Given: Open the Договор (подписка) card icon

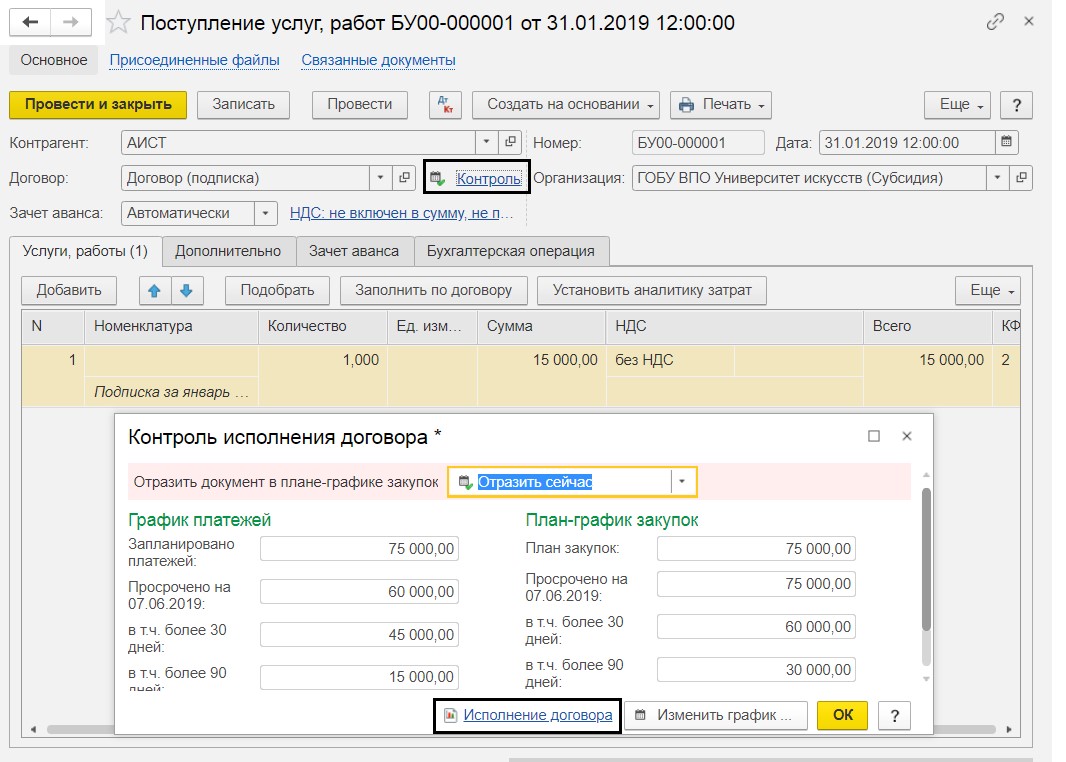Looking at the screenshot, I should click(x=405, y=179).
